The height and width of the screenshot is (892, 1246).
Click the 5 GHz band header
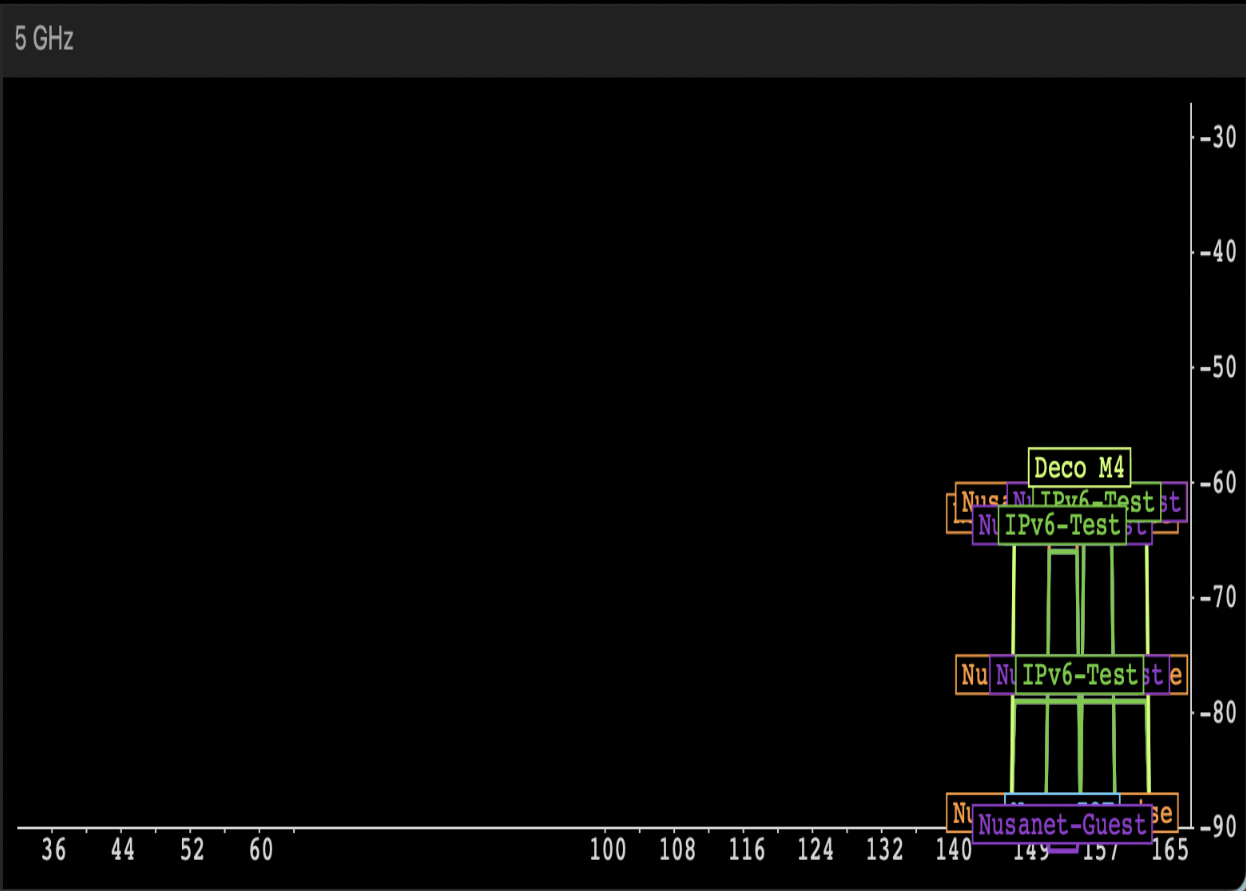(44, 40)
